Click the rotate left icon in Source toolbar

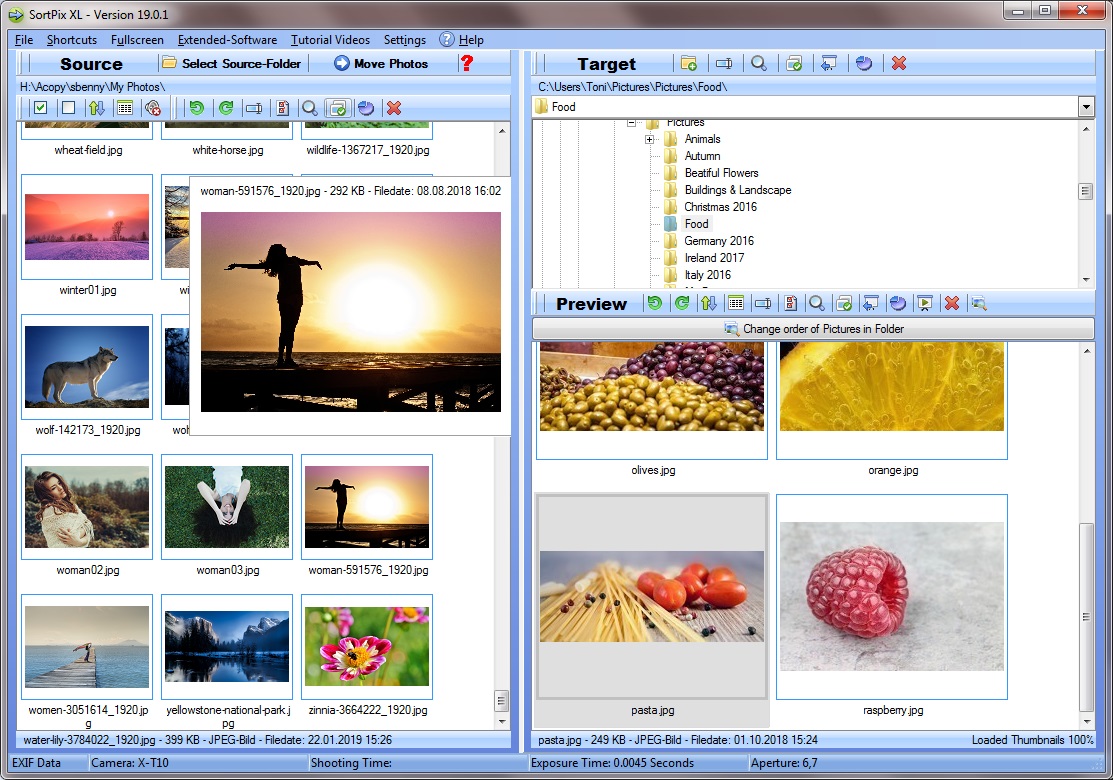[x=197, y=108]
